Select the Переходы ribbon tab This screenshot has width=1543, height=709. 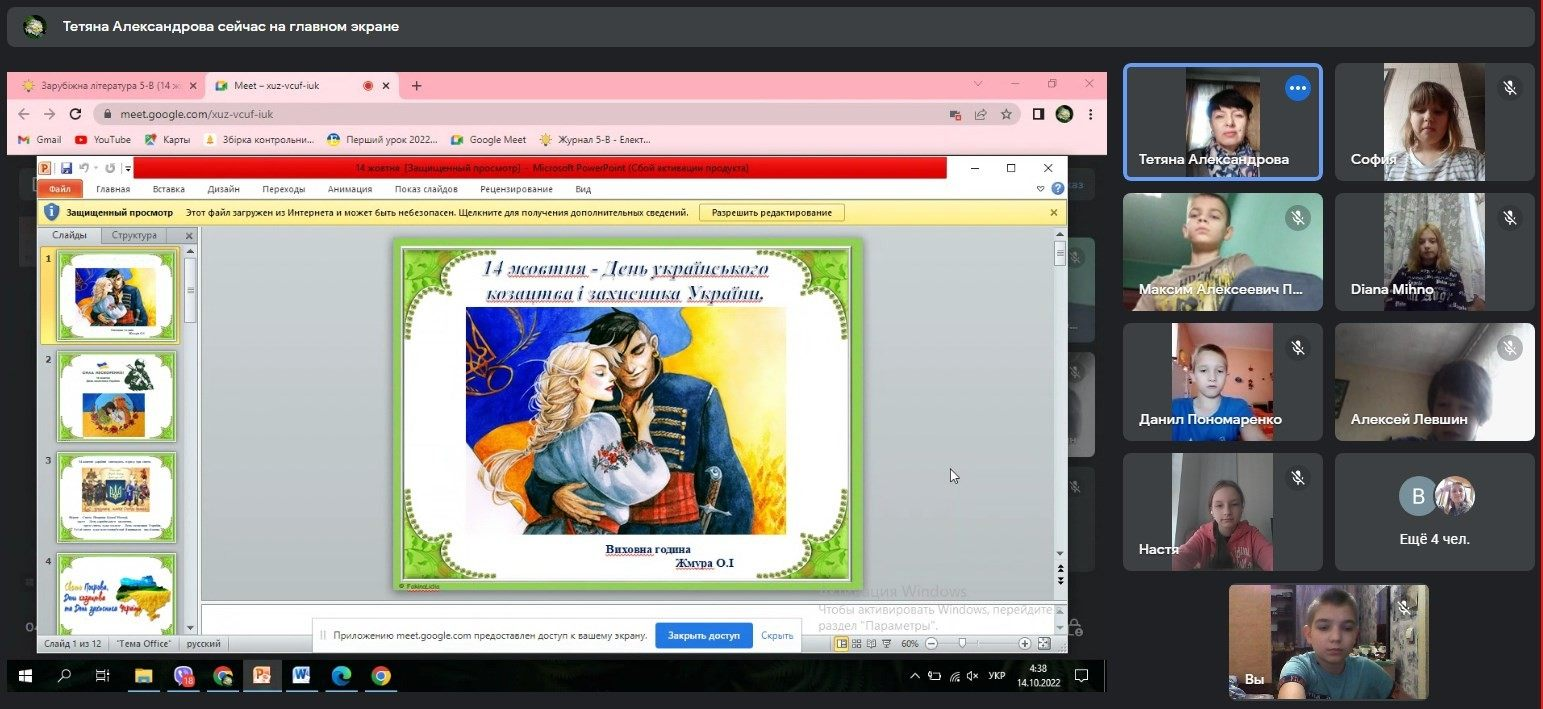(284, 189)
